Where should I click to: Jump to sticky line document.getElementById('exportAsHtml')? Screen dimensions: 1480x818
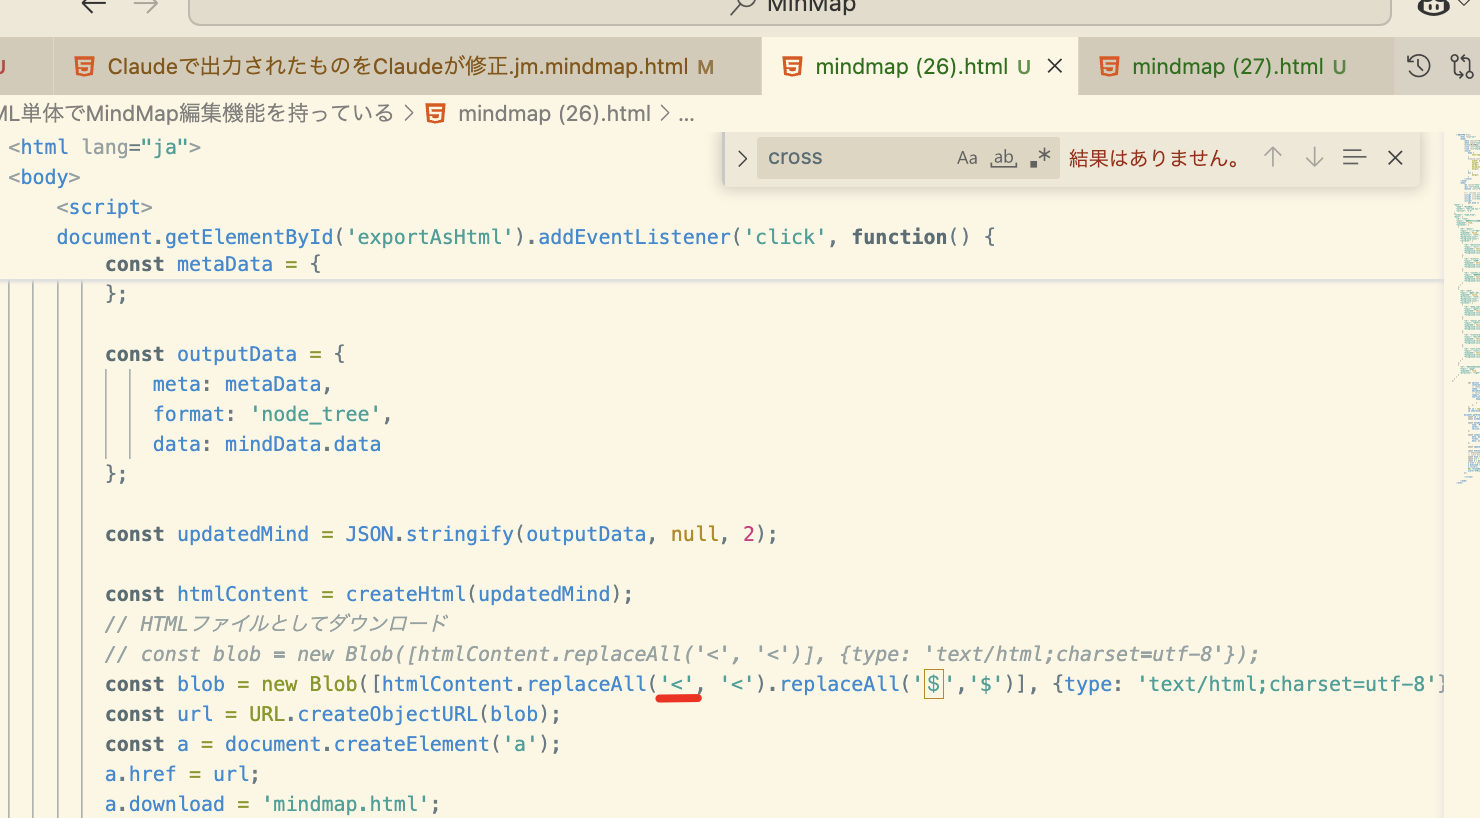point(526,237)
